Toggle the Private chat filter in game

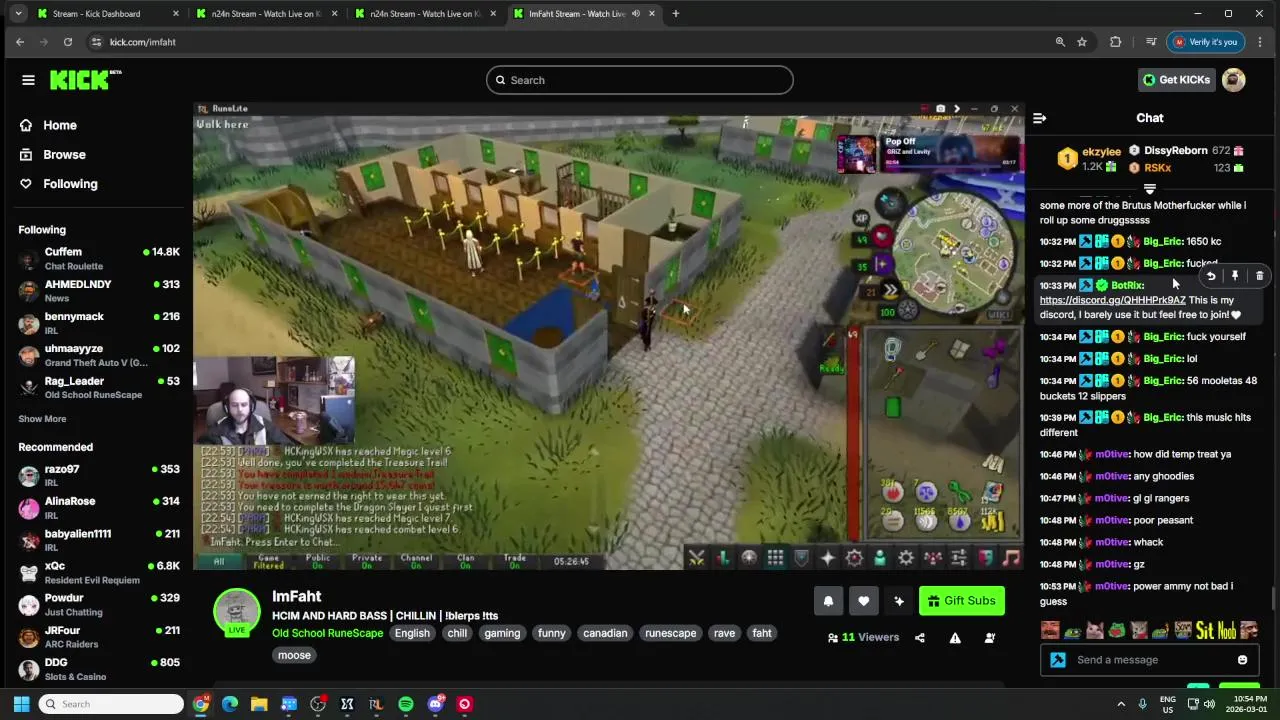(367, 561)
